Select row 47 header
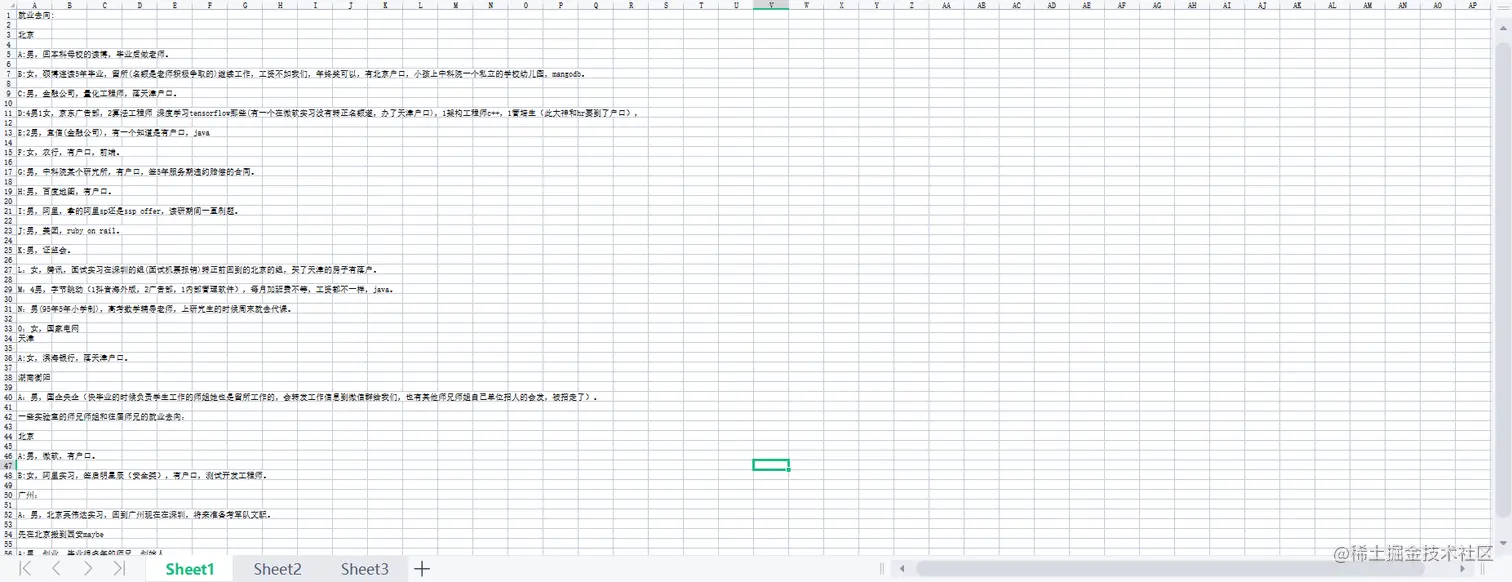The height and width of the screenshot is (582, 1512). point(8,465)
